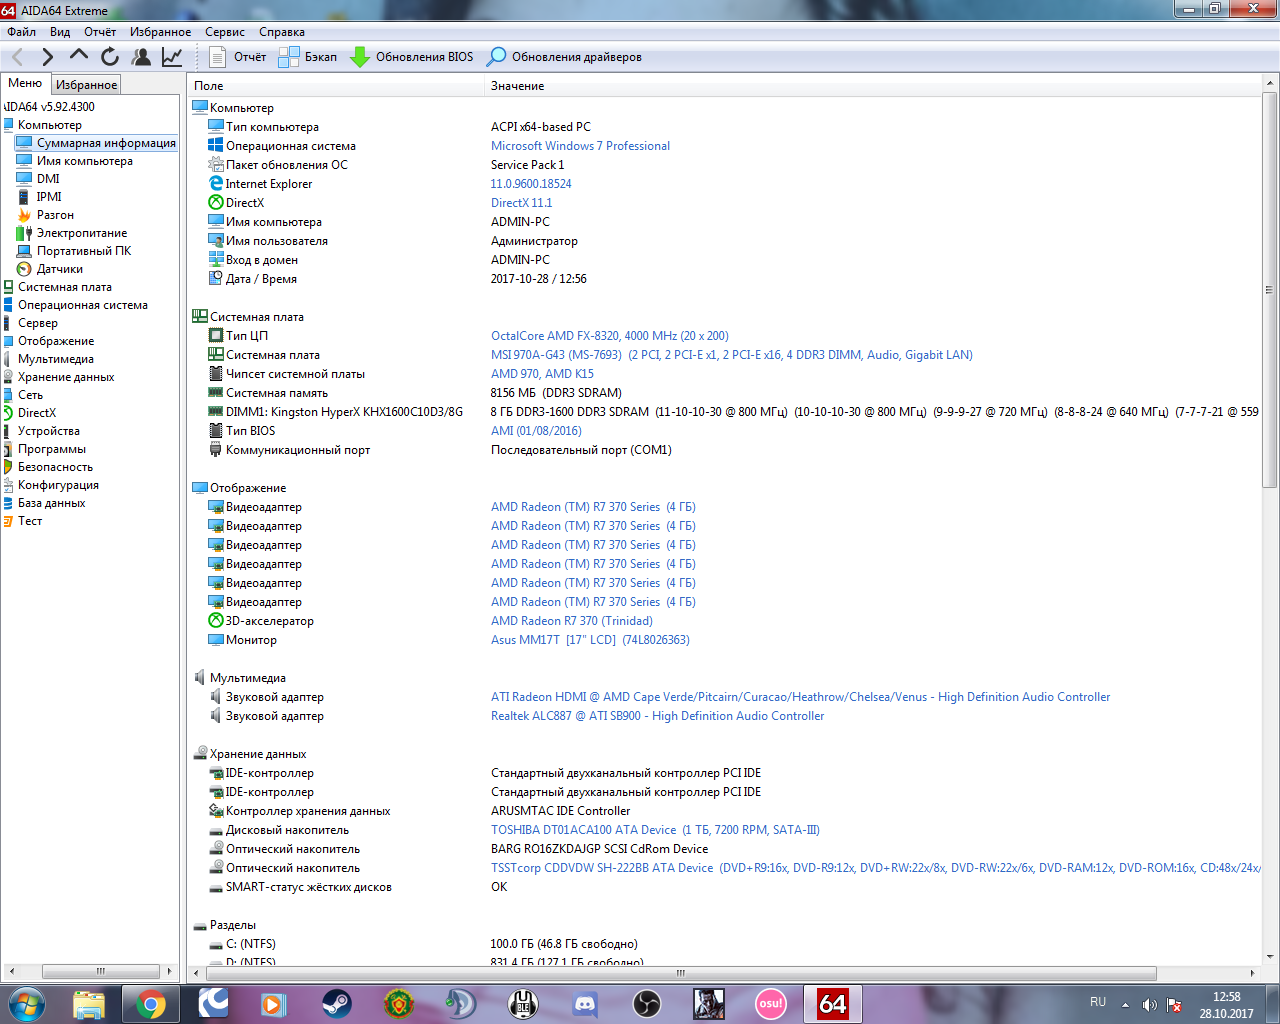1280x1024 pixels.
Task: Click the AMI (01/08/2016) BIOS link
Action: [x=536, y=431]
